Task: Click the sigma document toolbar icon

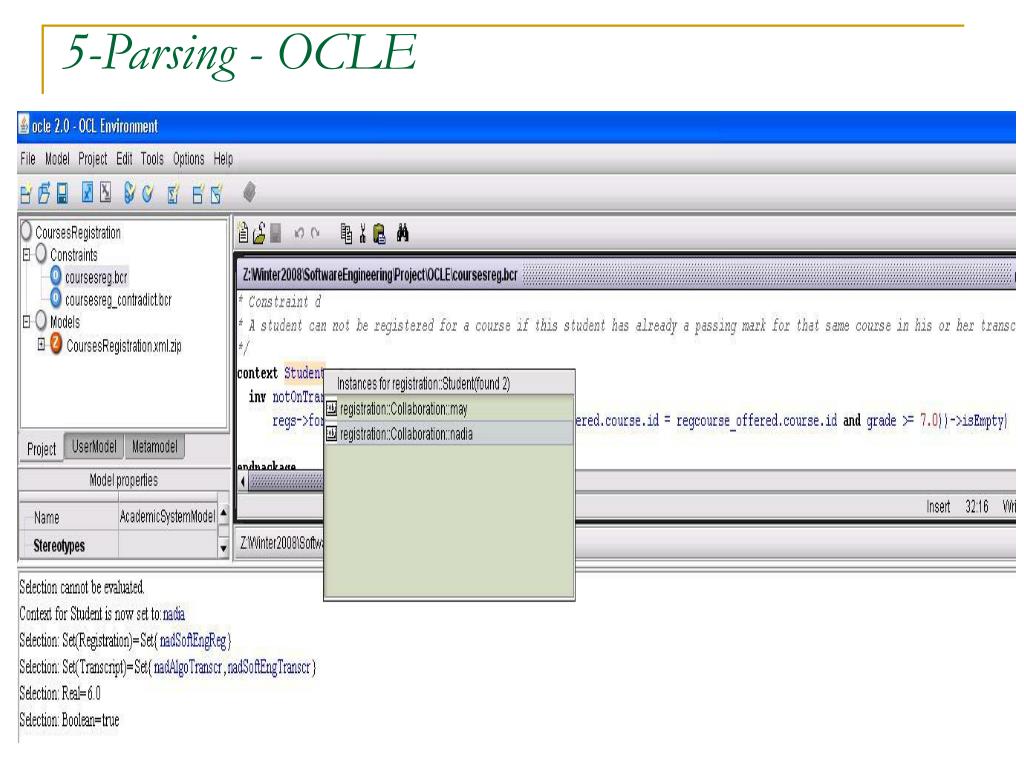Action: pyautogui.click(x=173, y=194)
